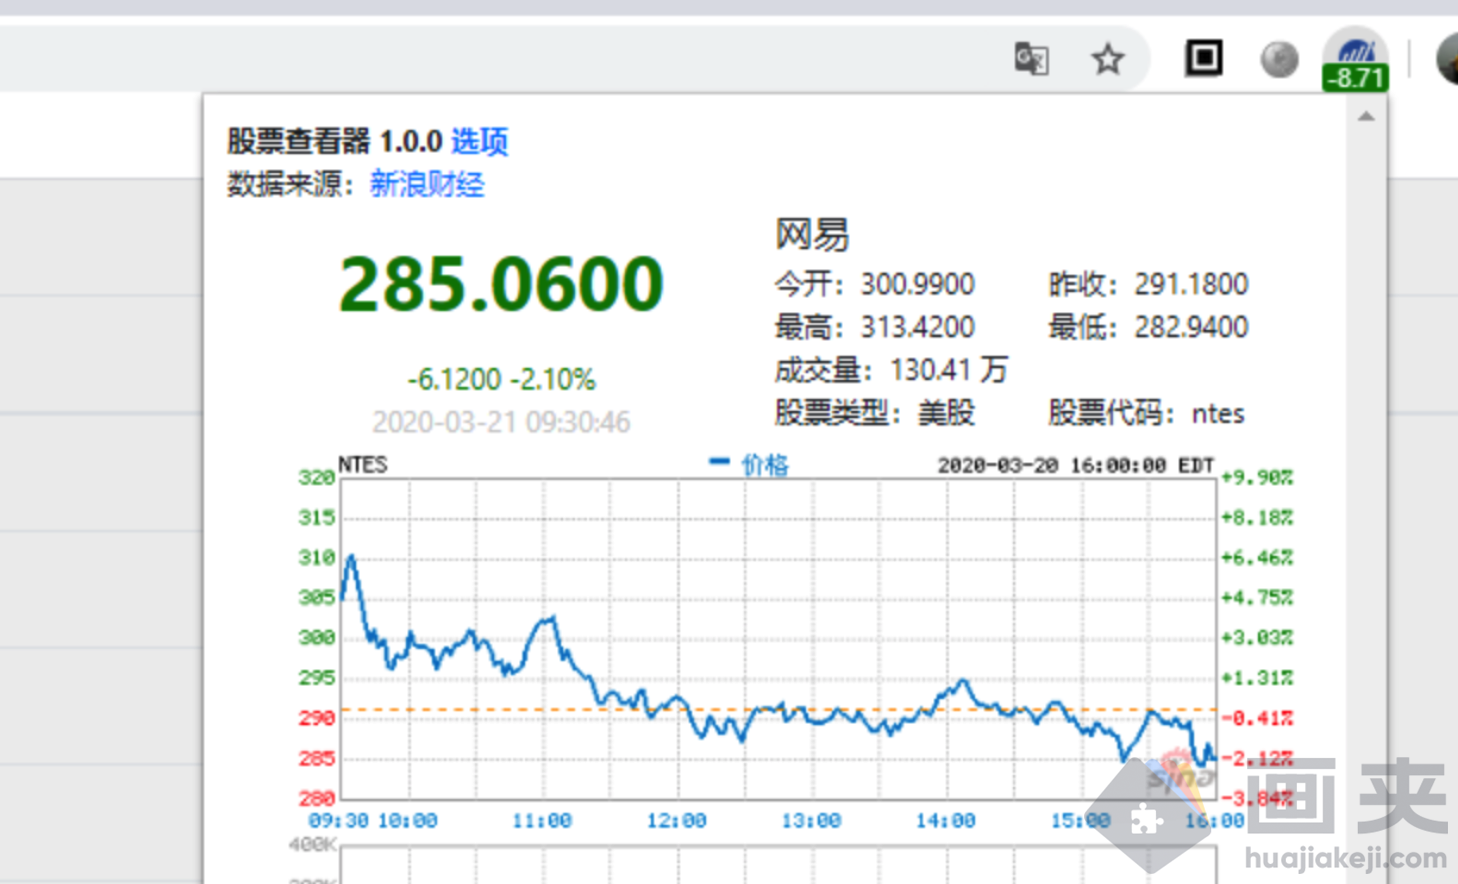
Task: Click the chart date 2020-03-20 16:00:00 EDT
Action: 1075,465
